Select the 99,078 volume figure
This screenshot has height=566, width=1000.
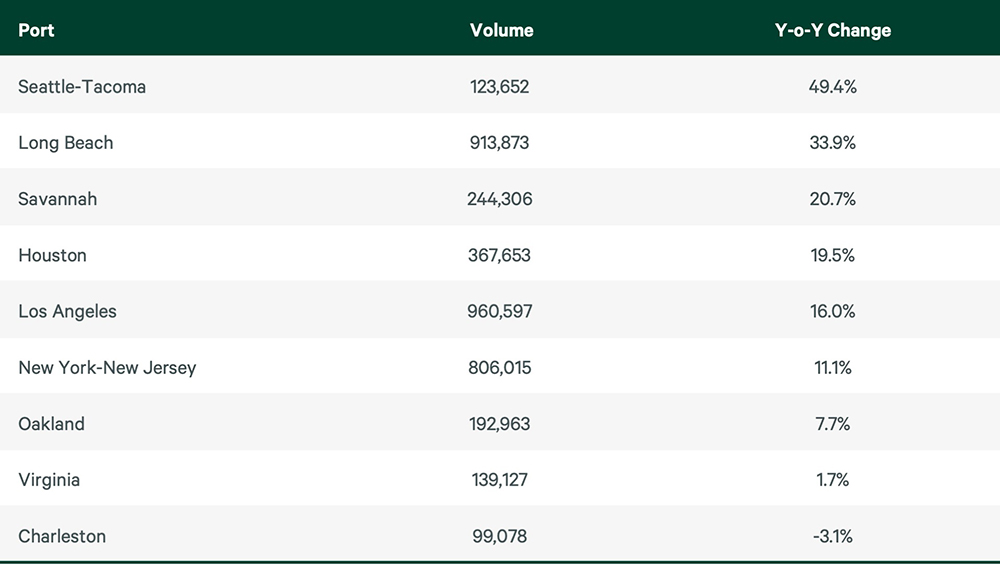[500, 536]
